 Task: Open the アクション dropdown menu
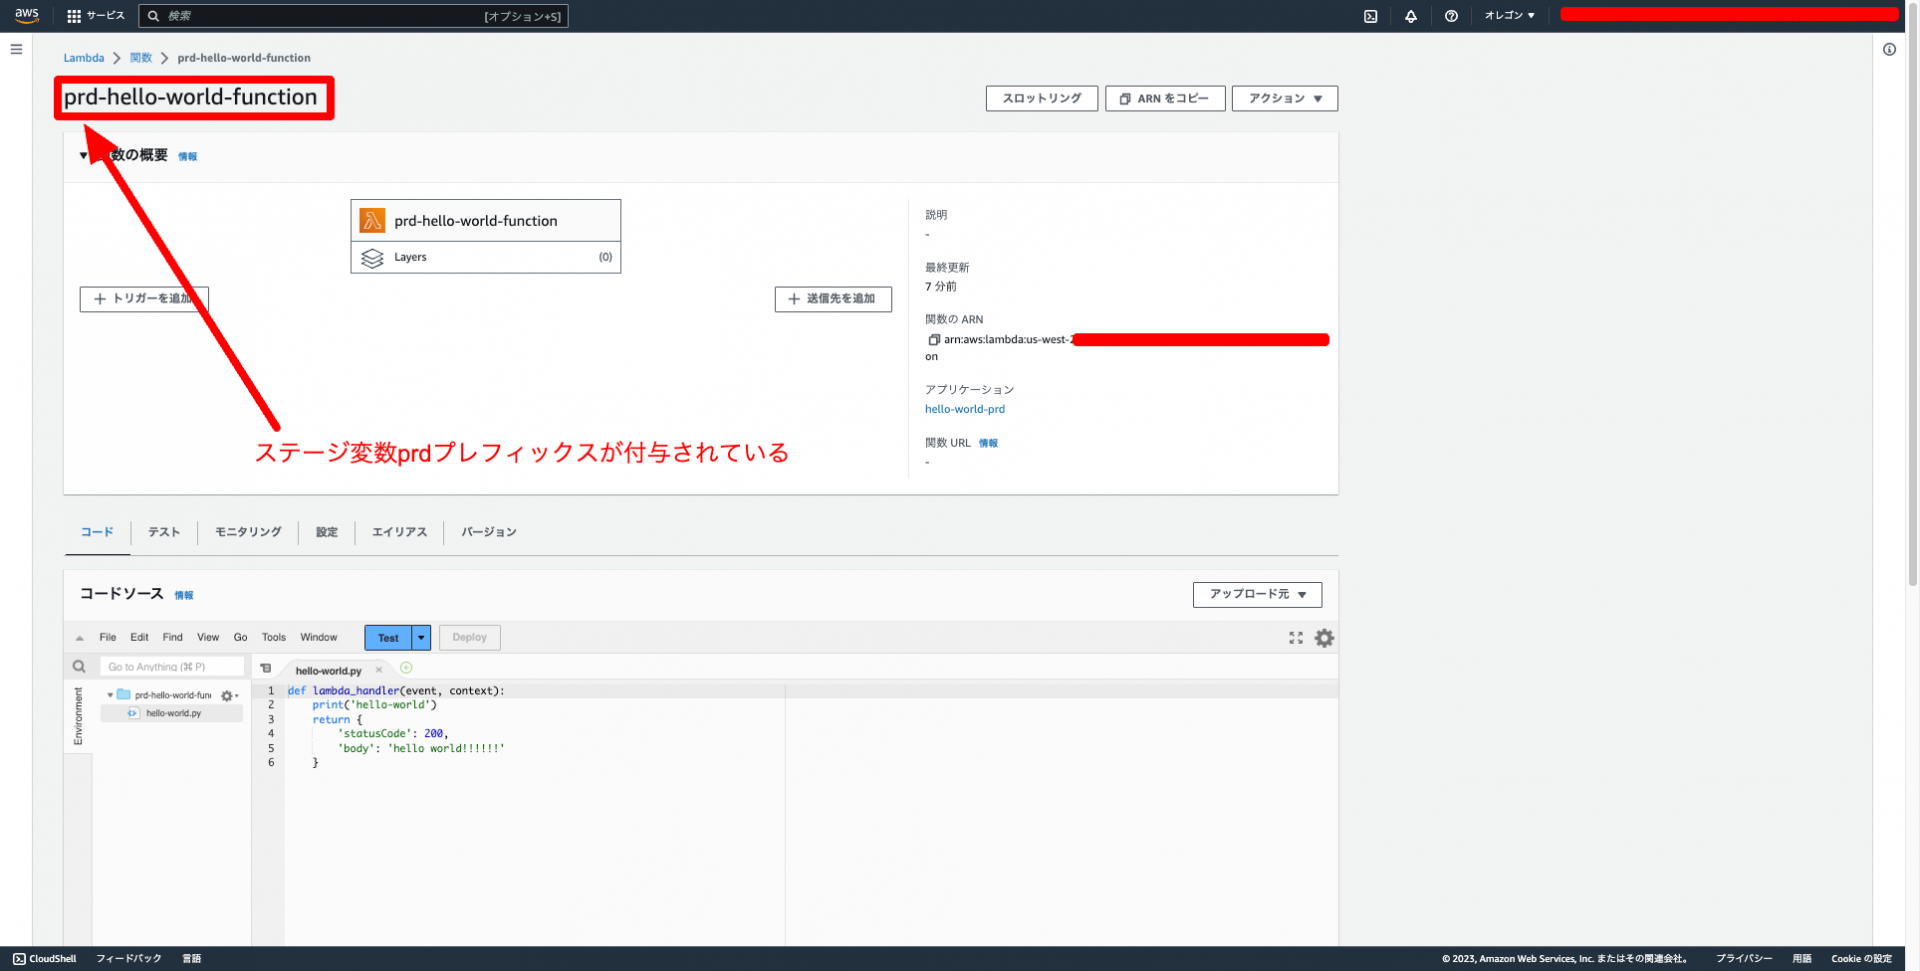coord(1284,98)
